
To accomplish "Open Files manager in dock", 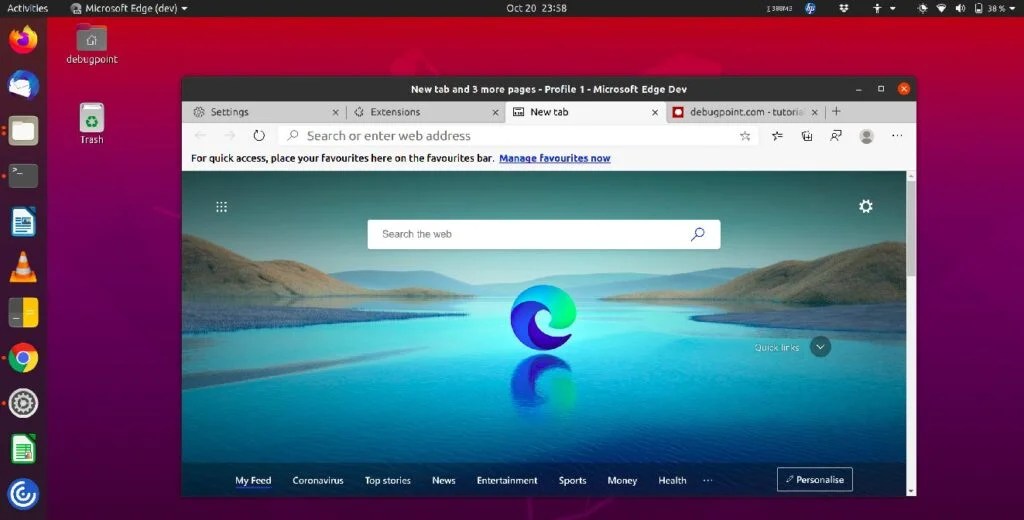I will pyautogui.click(x=23, y=131).
